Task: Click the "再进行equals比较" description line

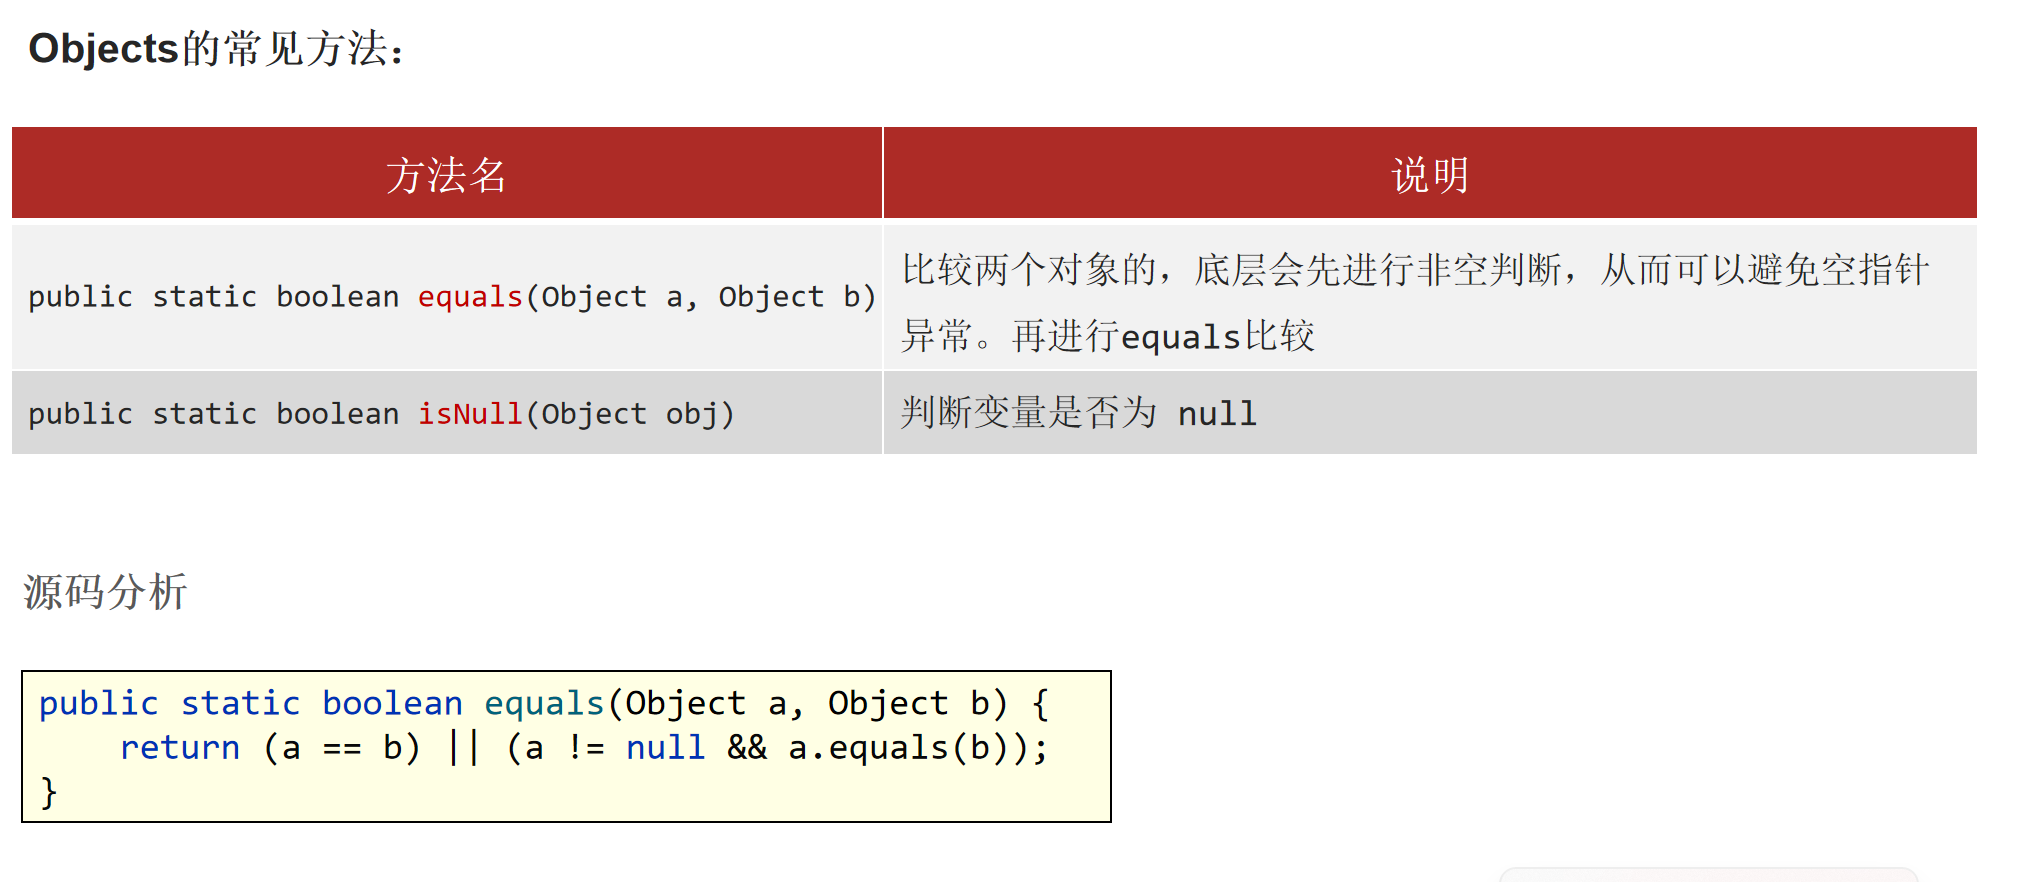Action: (1163, 336)
